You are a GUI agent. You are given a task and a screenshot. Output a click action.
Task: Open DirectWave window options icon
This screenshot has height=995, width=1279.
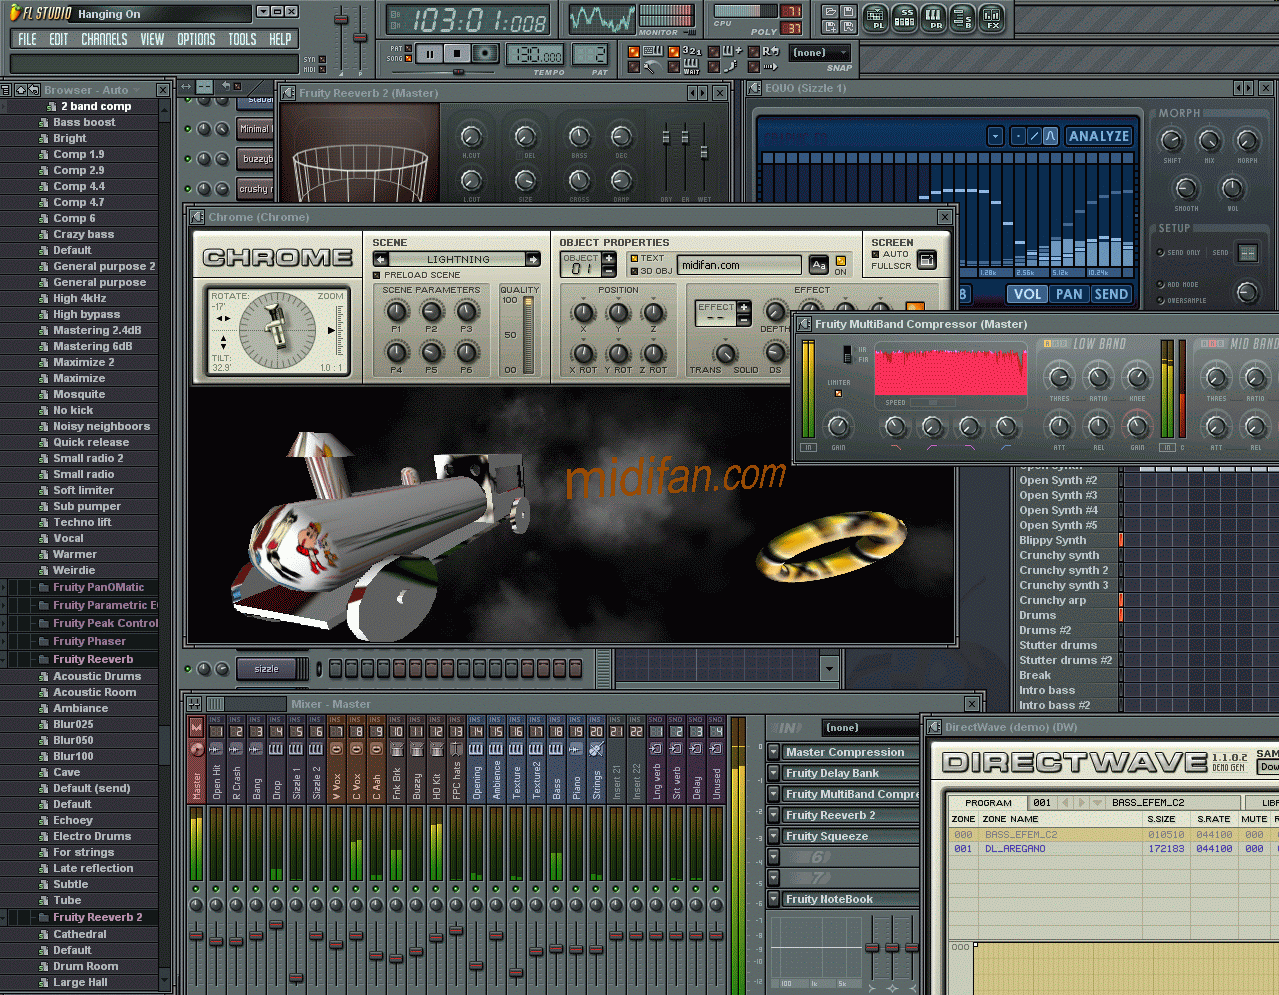tap(934, 727)
